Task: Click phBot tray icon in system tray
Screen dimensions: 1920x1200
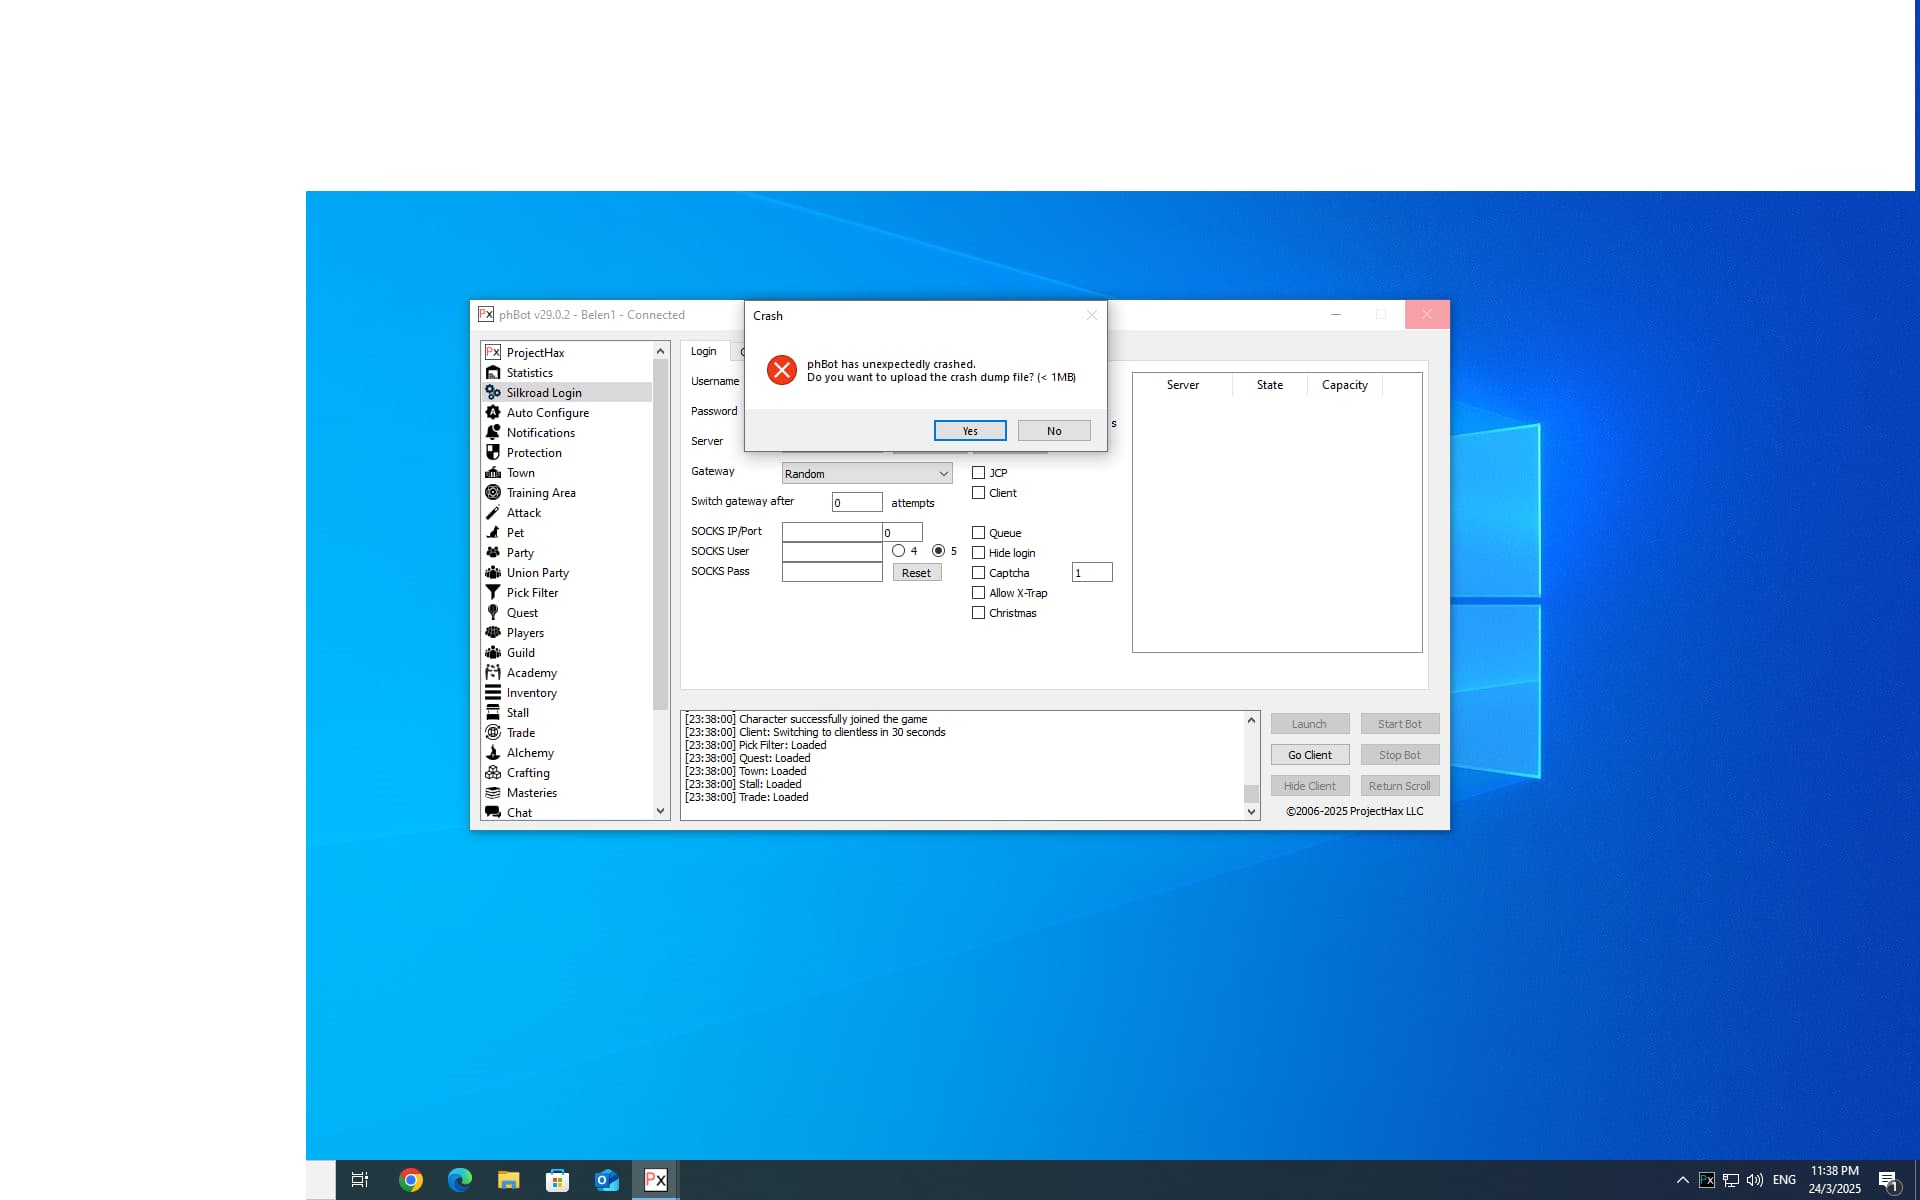Action: (x=1707, y=1180)
